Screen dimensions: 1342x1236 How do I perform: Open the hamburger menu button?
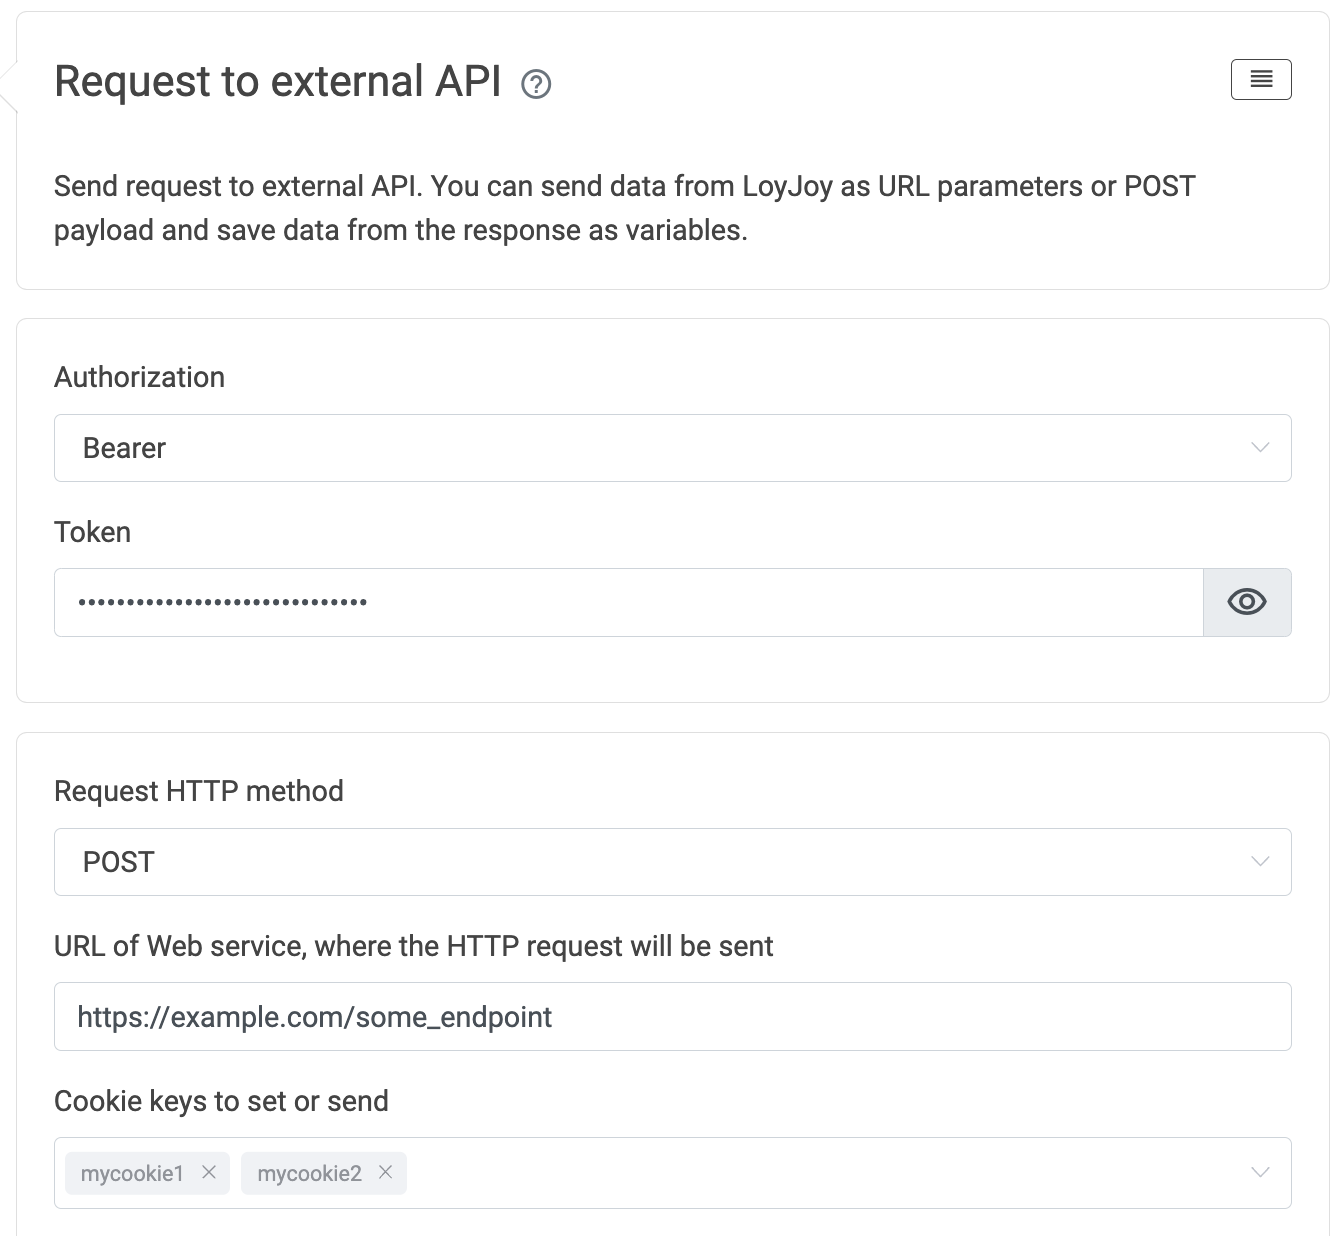(1260, 79)
